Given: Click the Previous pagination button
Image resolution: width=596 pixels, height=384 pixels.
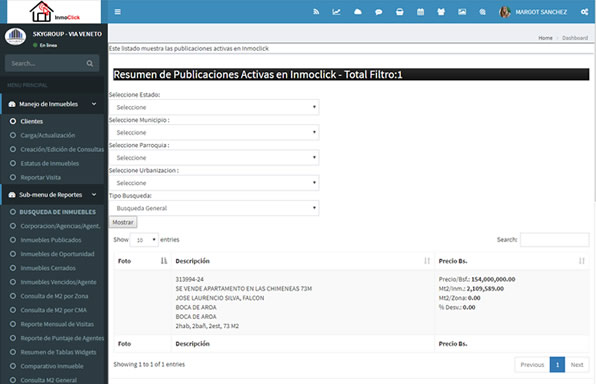Looking at the screenshot, I should (x=532, y=365).
